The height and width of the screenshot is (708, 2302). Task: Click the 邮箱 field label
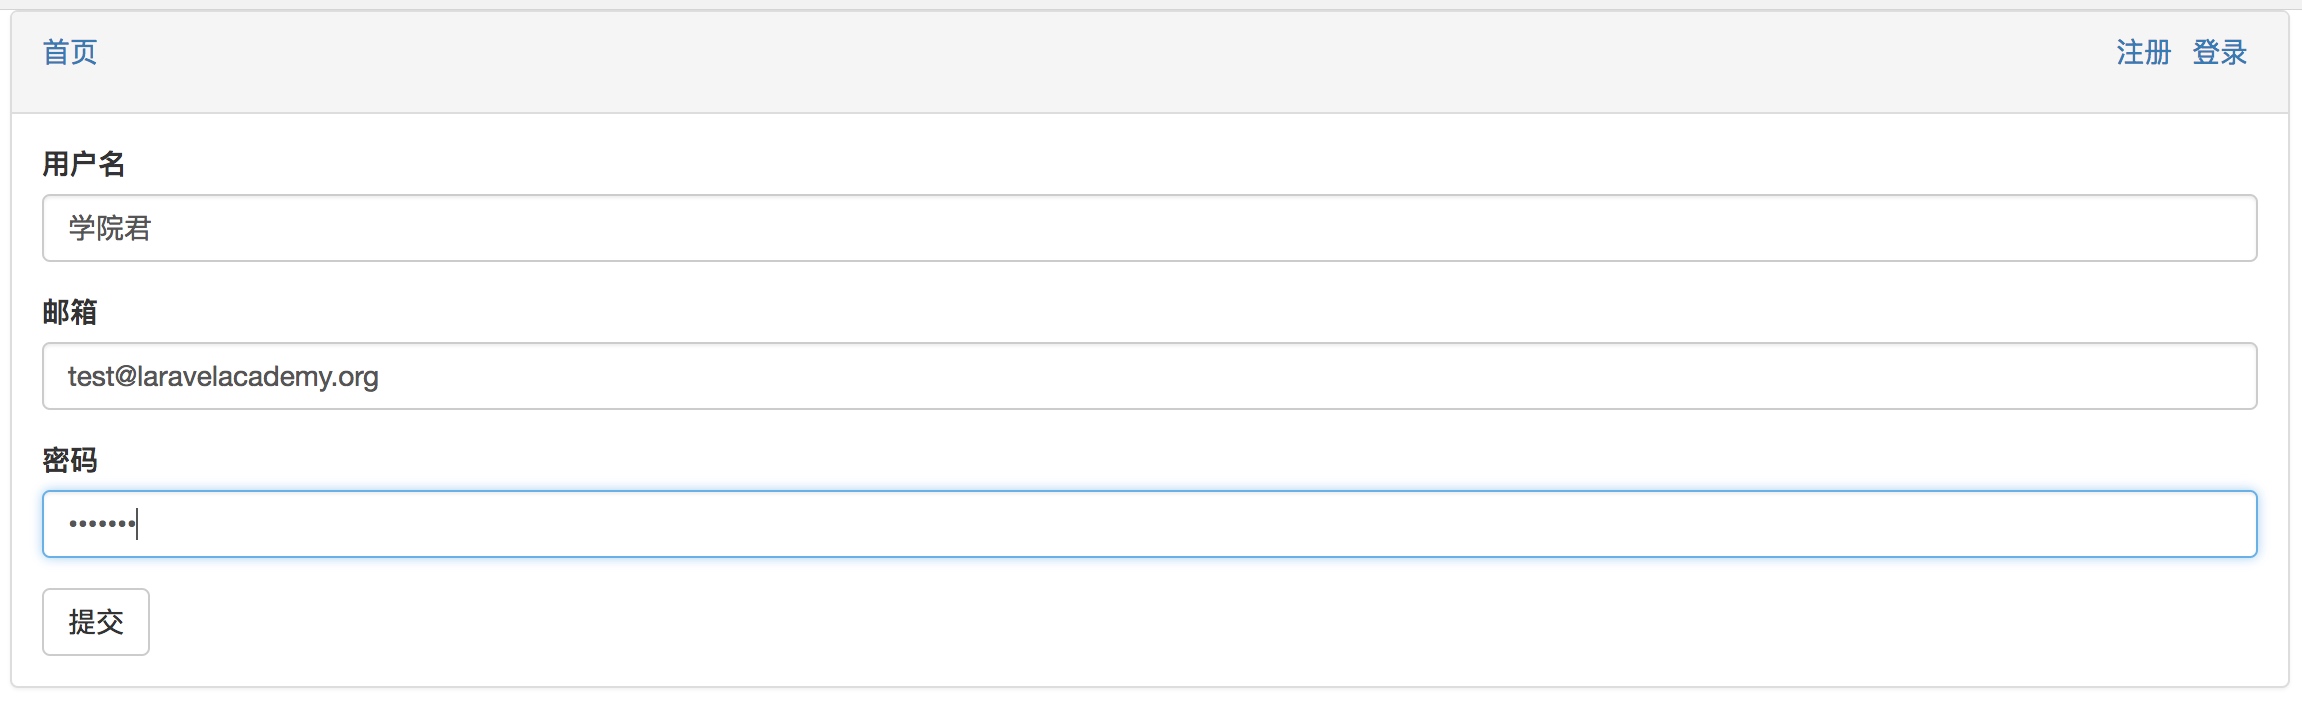[70, 312]
